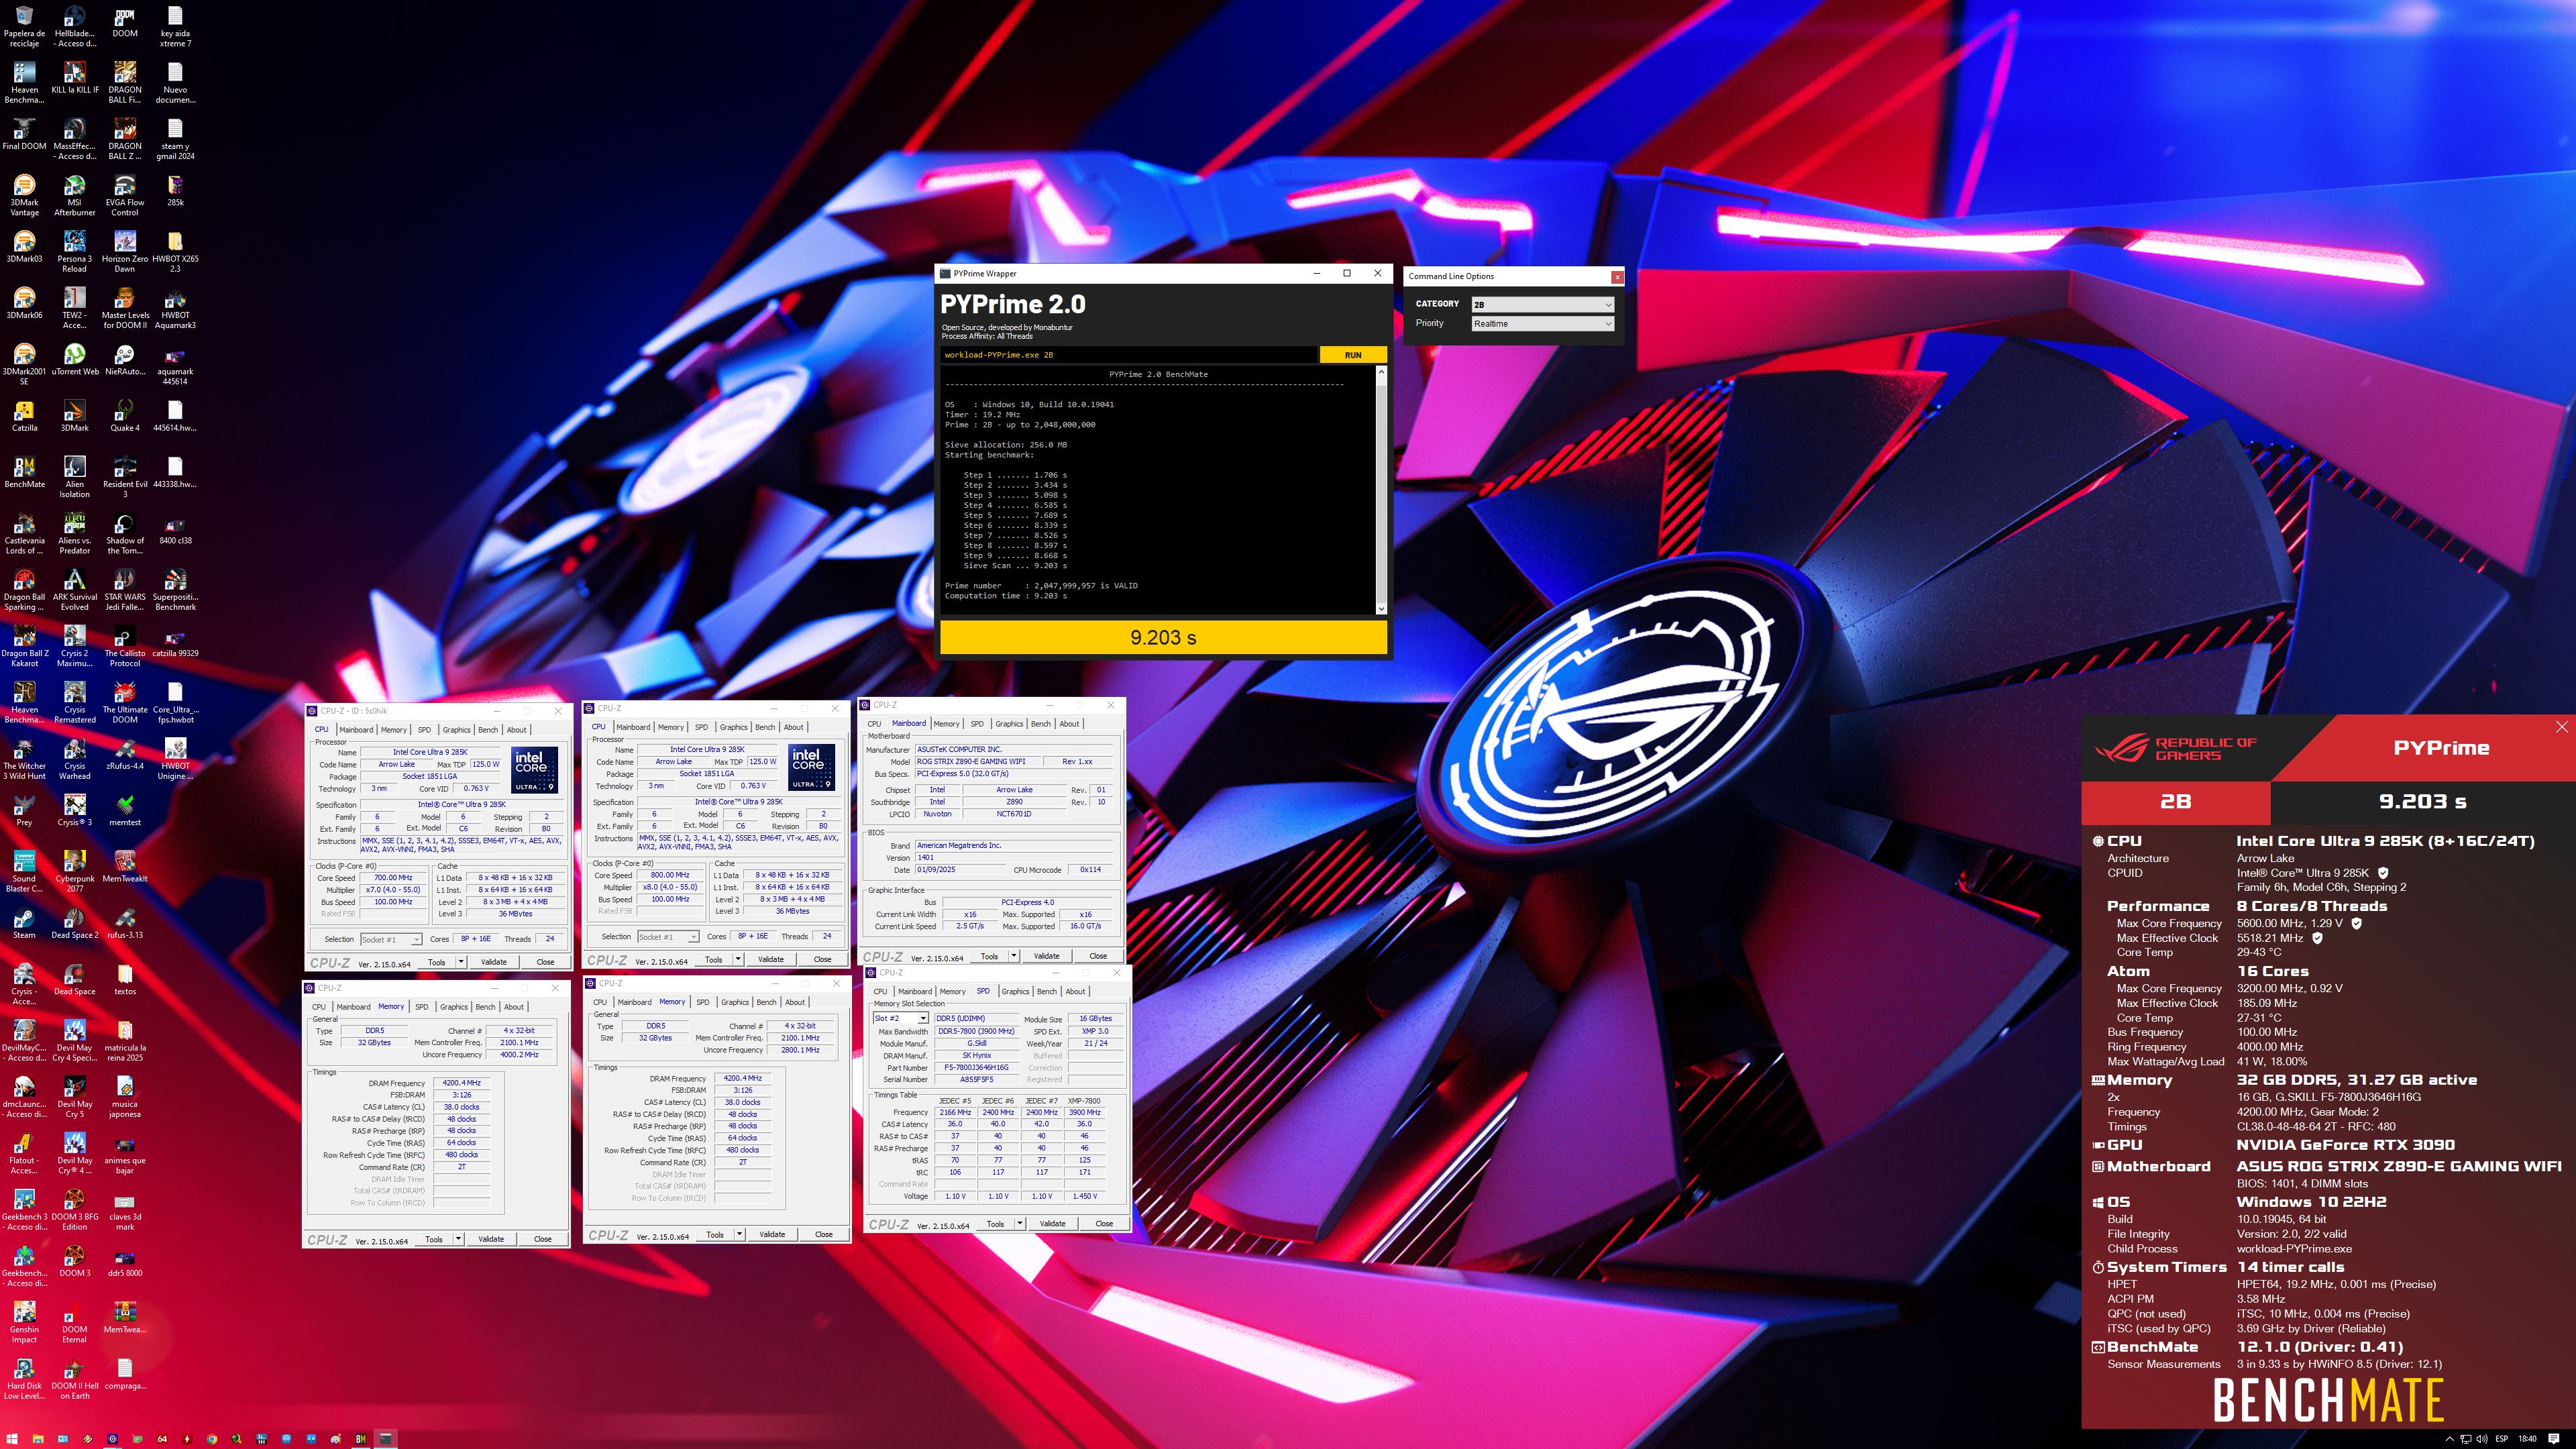Select Graphics tab in CPU-Z Mainboard window
This screenshot has width=2576, height=1449.
[x=1009, y=724]
